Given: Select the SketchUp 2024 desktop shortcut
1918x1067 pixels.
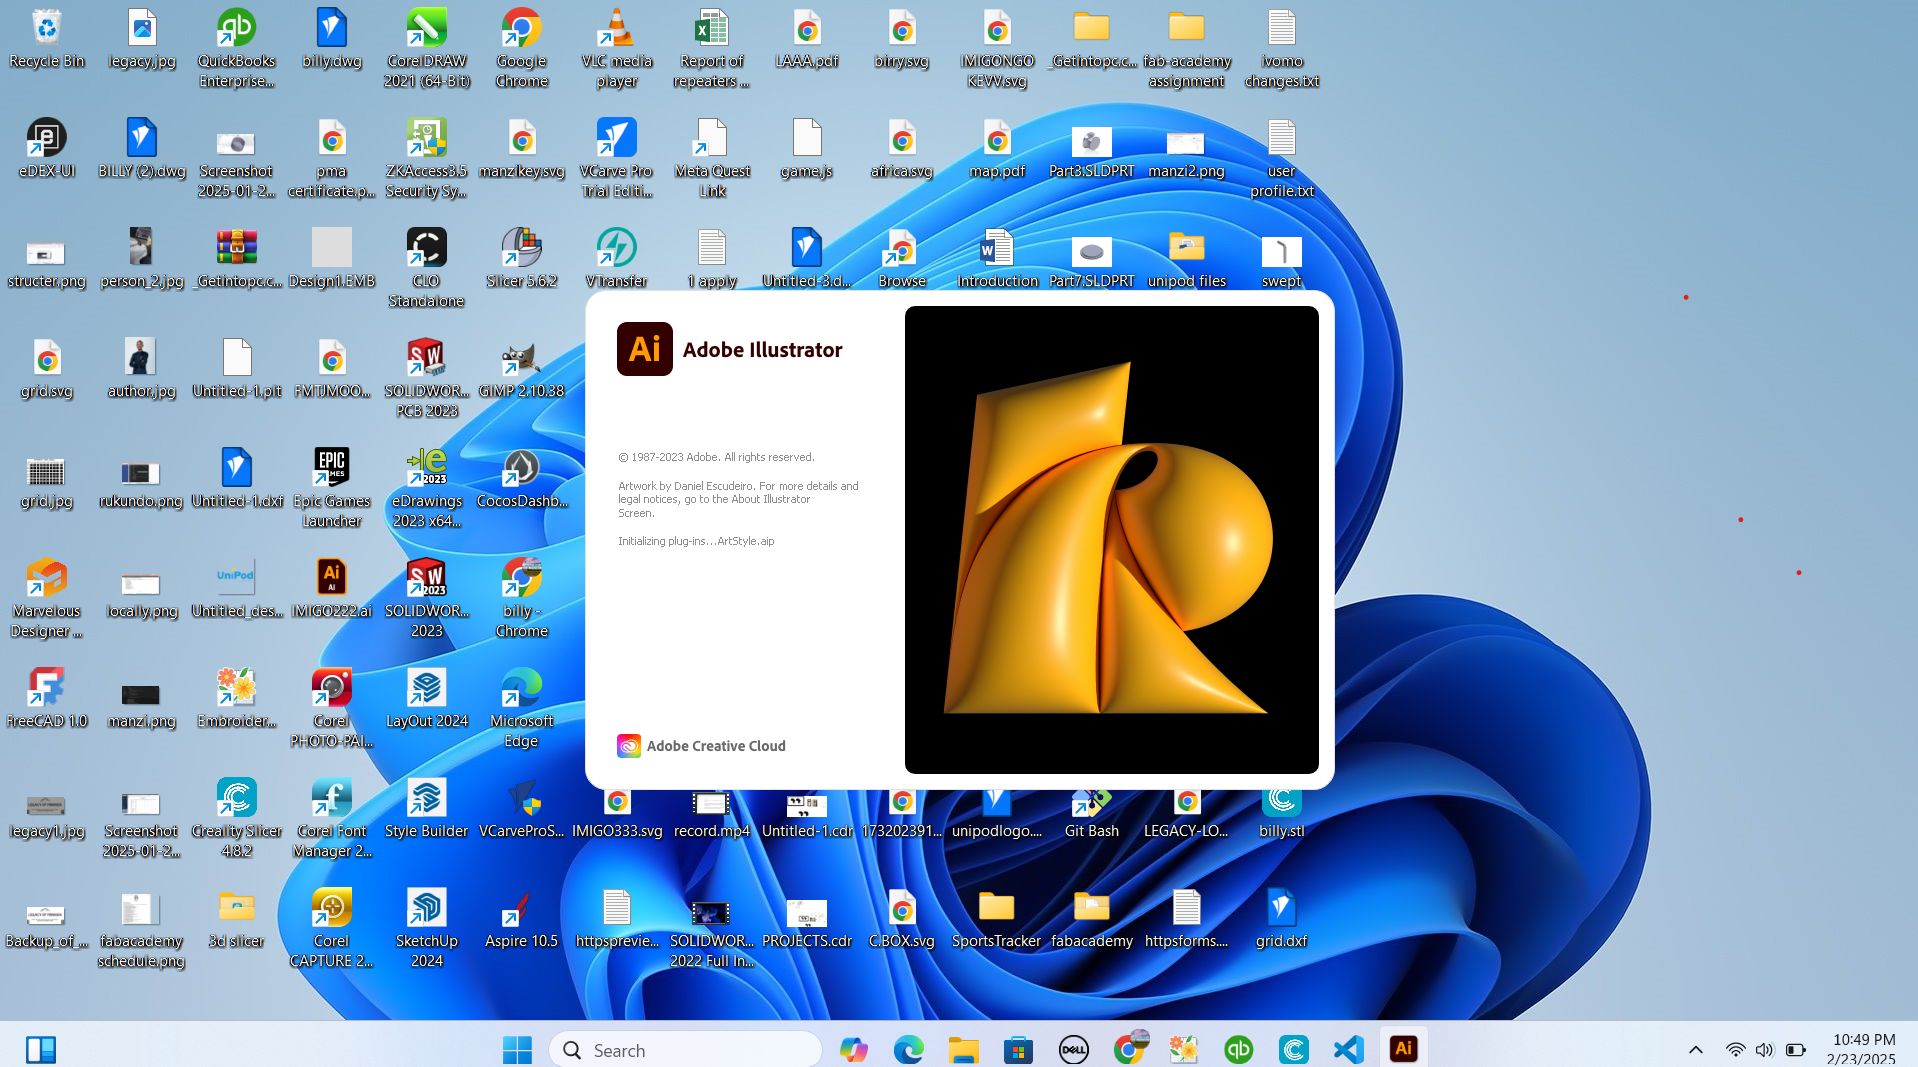Looking at the screenshot, I should (x=427, y=928).
